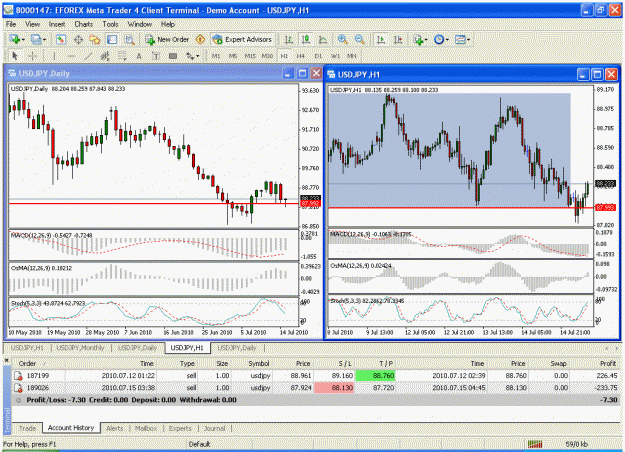Toggle the M15 timeframe button
This screenshot has width=625, height=452.
250,56
